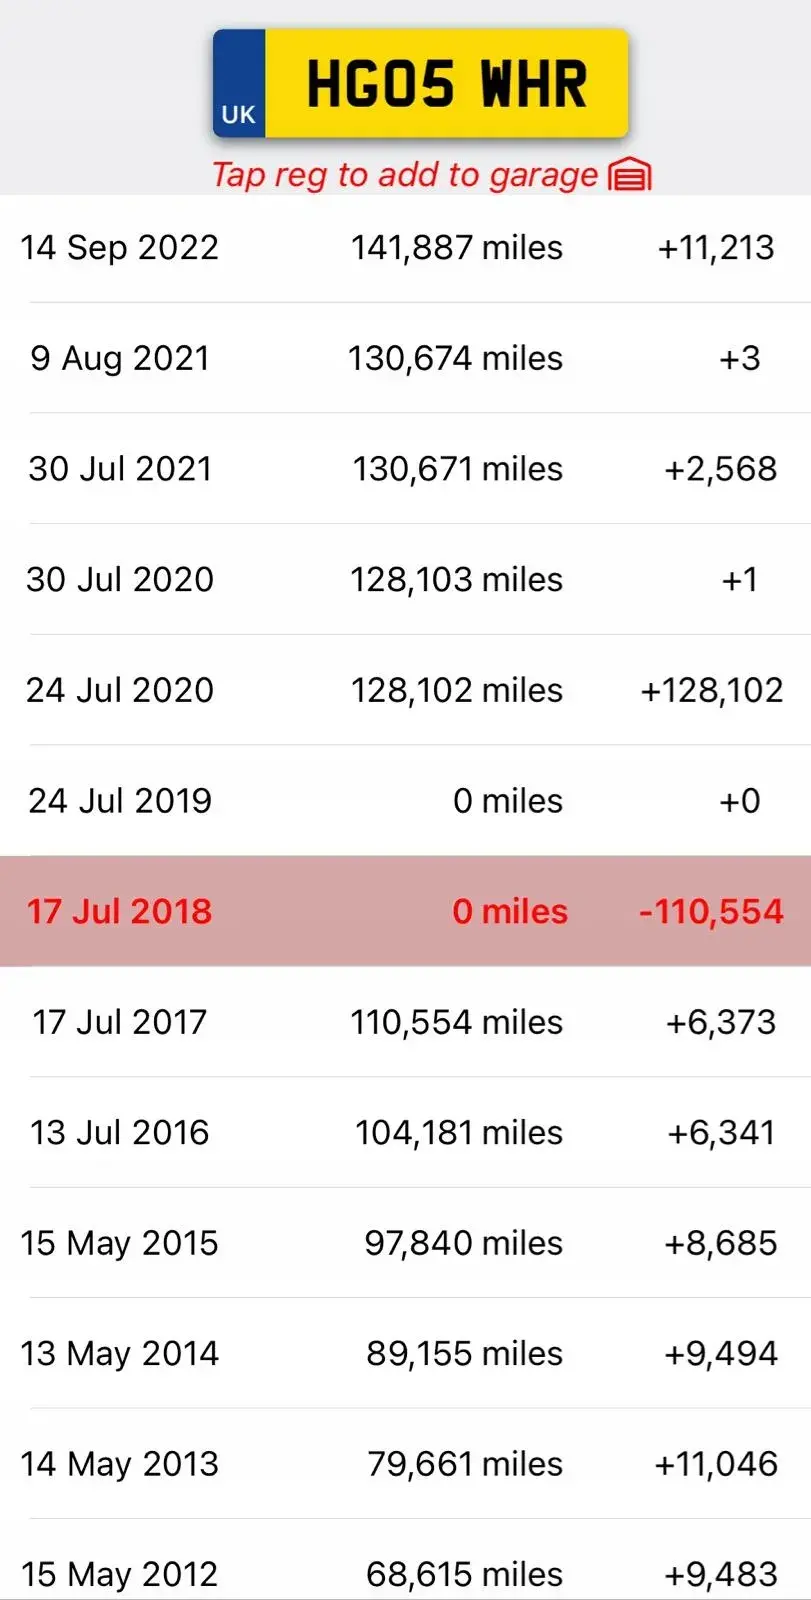Click the red -110,554 discrepancy value
The width and height of the screenshot is (811, 1600).
click(711, 911)
